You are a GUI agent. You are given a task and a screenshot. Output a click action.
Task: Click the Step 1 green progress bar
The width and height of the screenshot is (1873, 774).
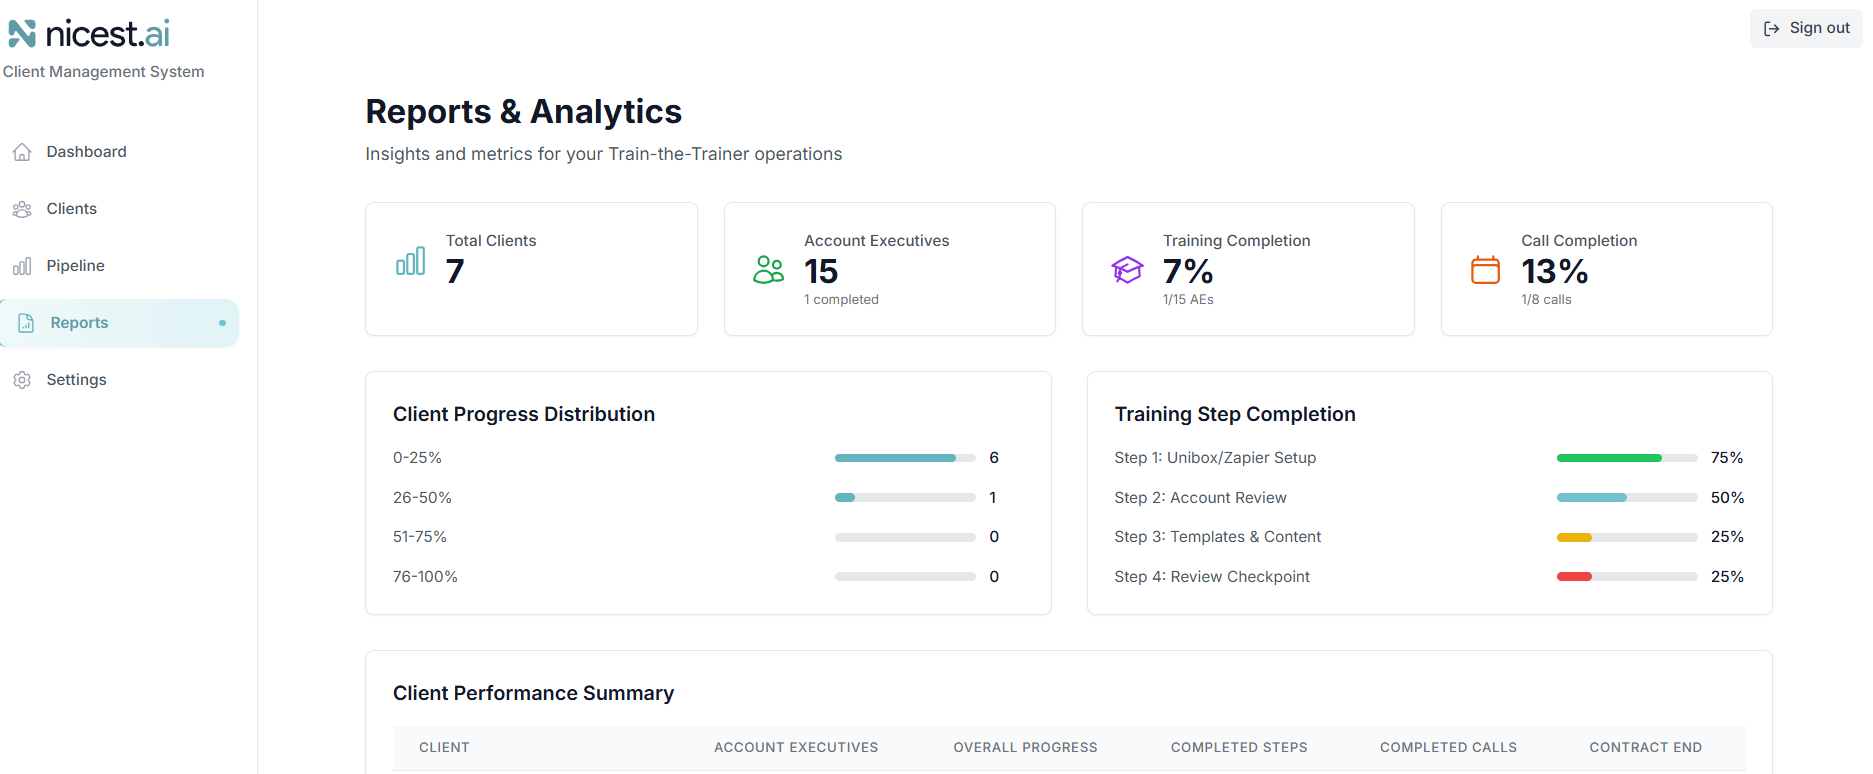coord(1627,458)
